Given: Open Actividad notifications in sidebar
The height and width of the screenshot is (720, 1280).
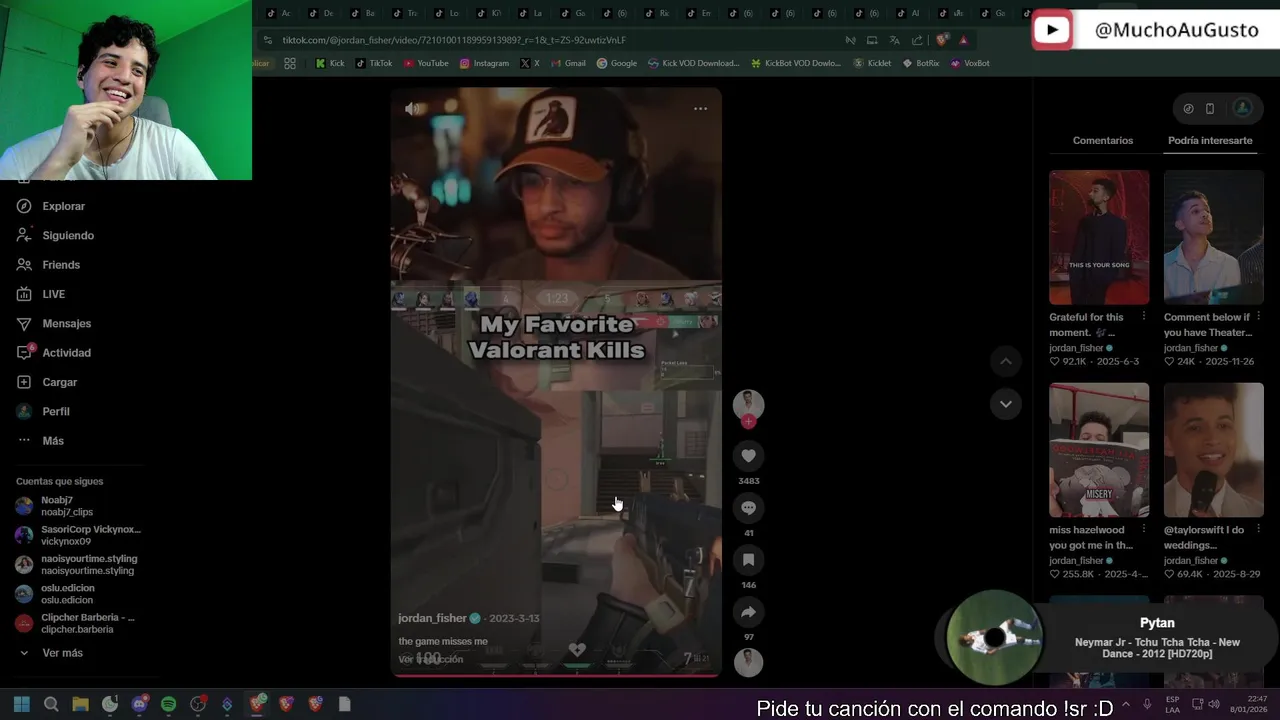Looking at the screenshot, I should pos(55,353).
